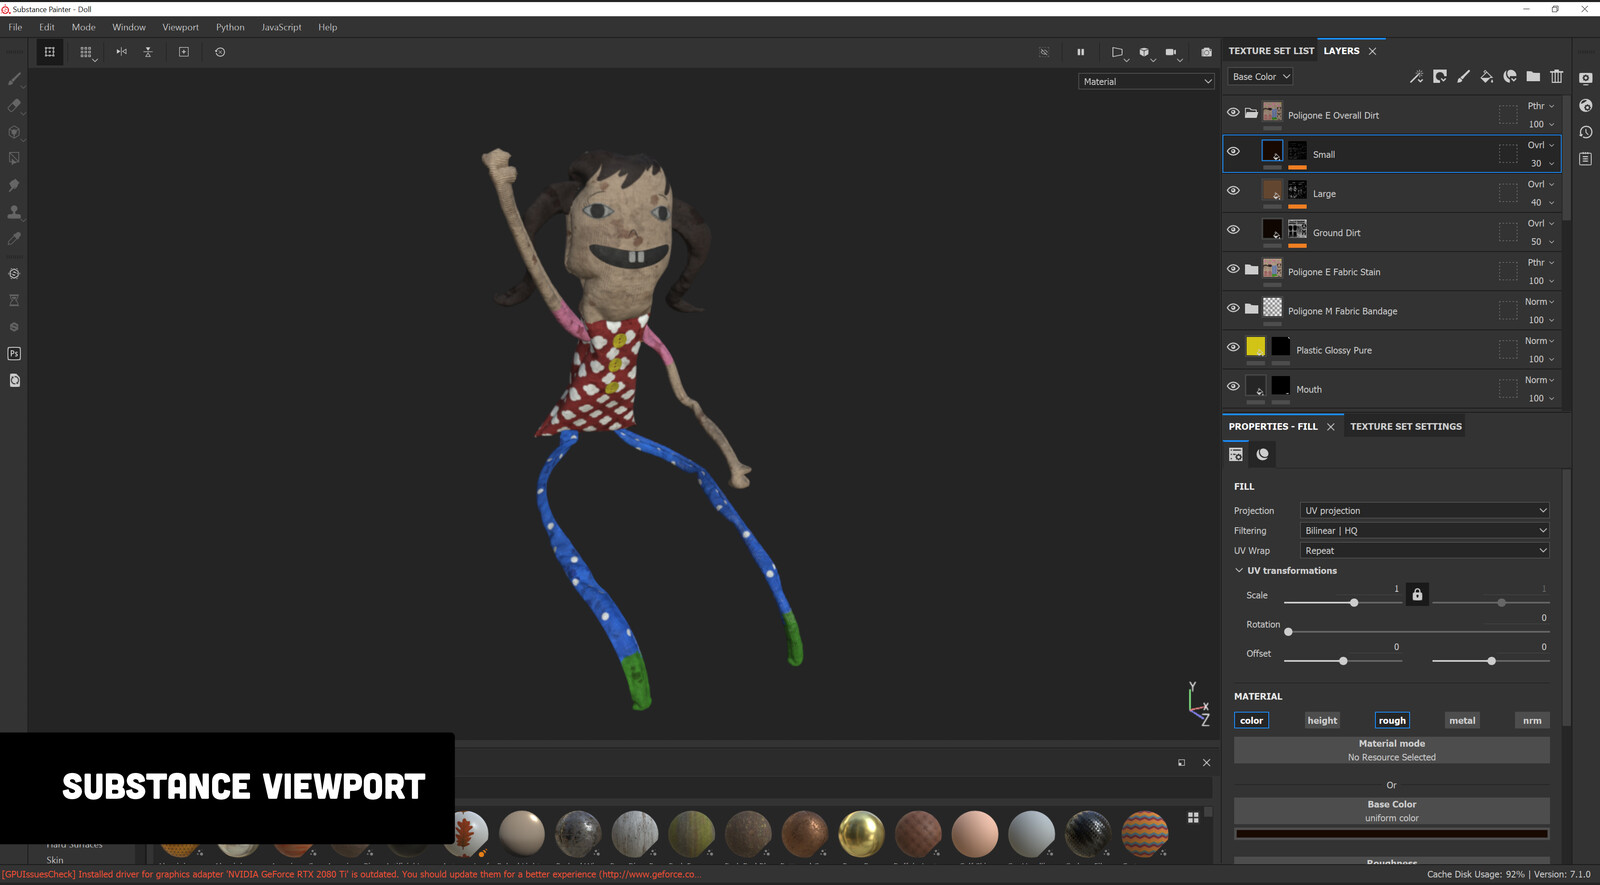This screenshot has height=885, width=1600.
Task: Close the Layers panel tab
Action: [x=1372, y=51]
